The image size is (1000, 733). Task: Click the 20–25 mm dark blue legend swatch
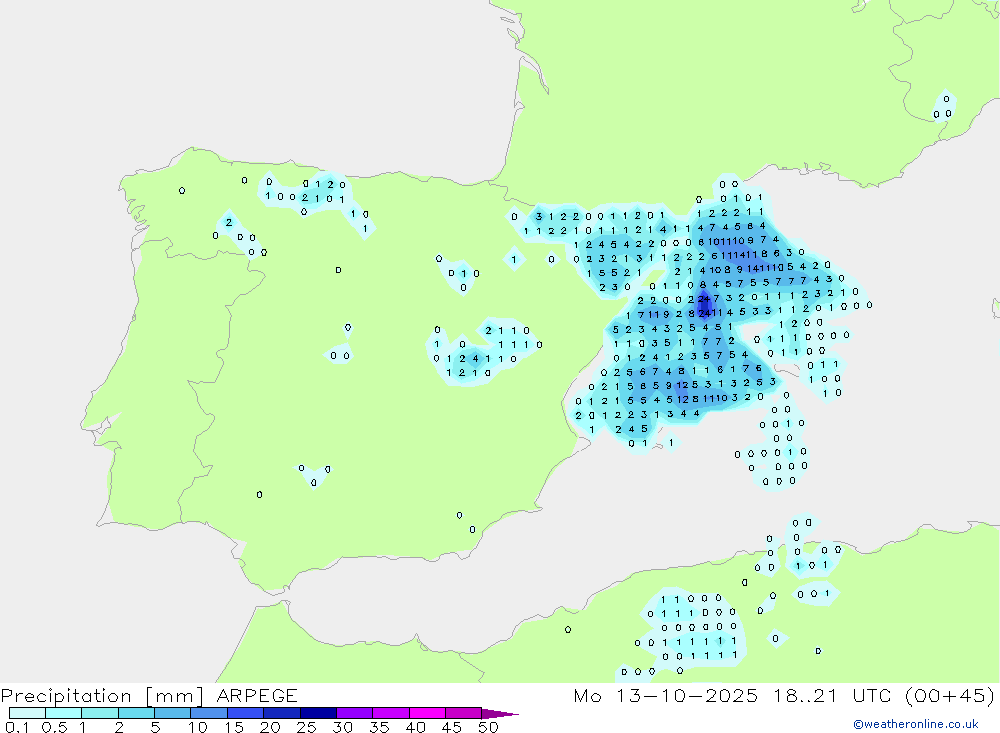pos(282,713)
